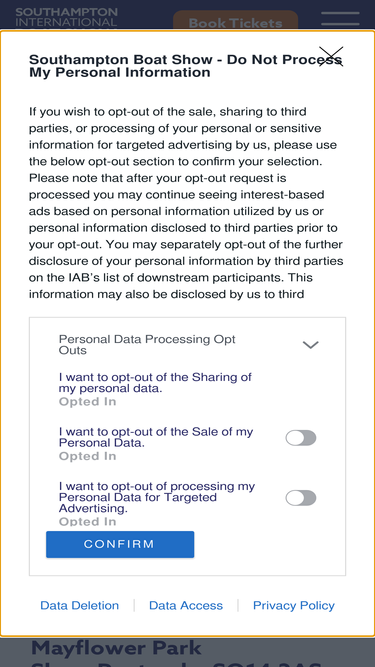Click Opted In status under Sale option

pyautogui.click(x=88, y=456)
